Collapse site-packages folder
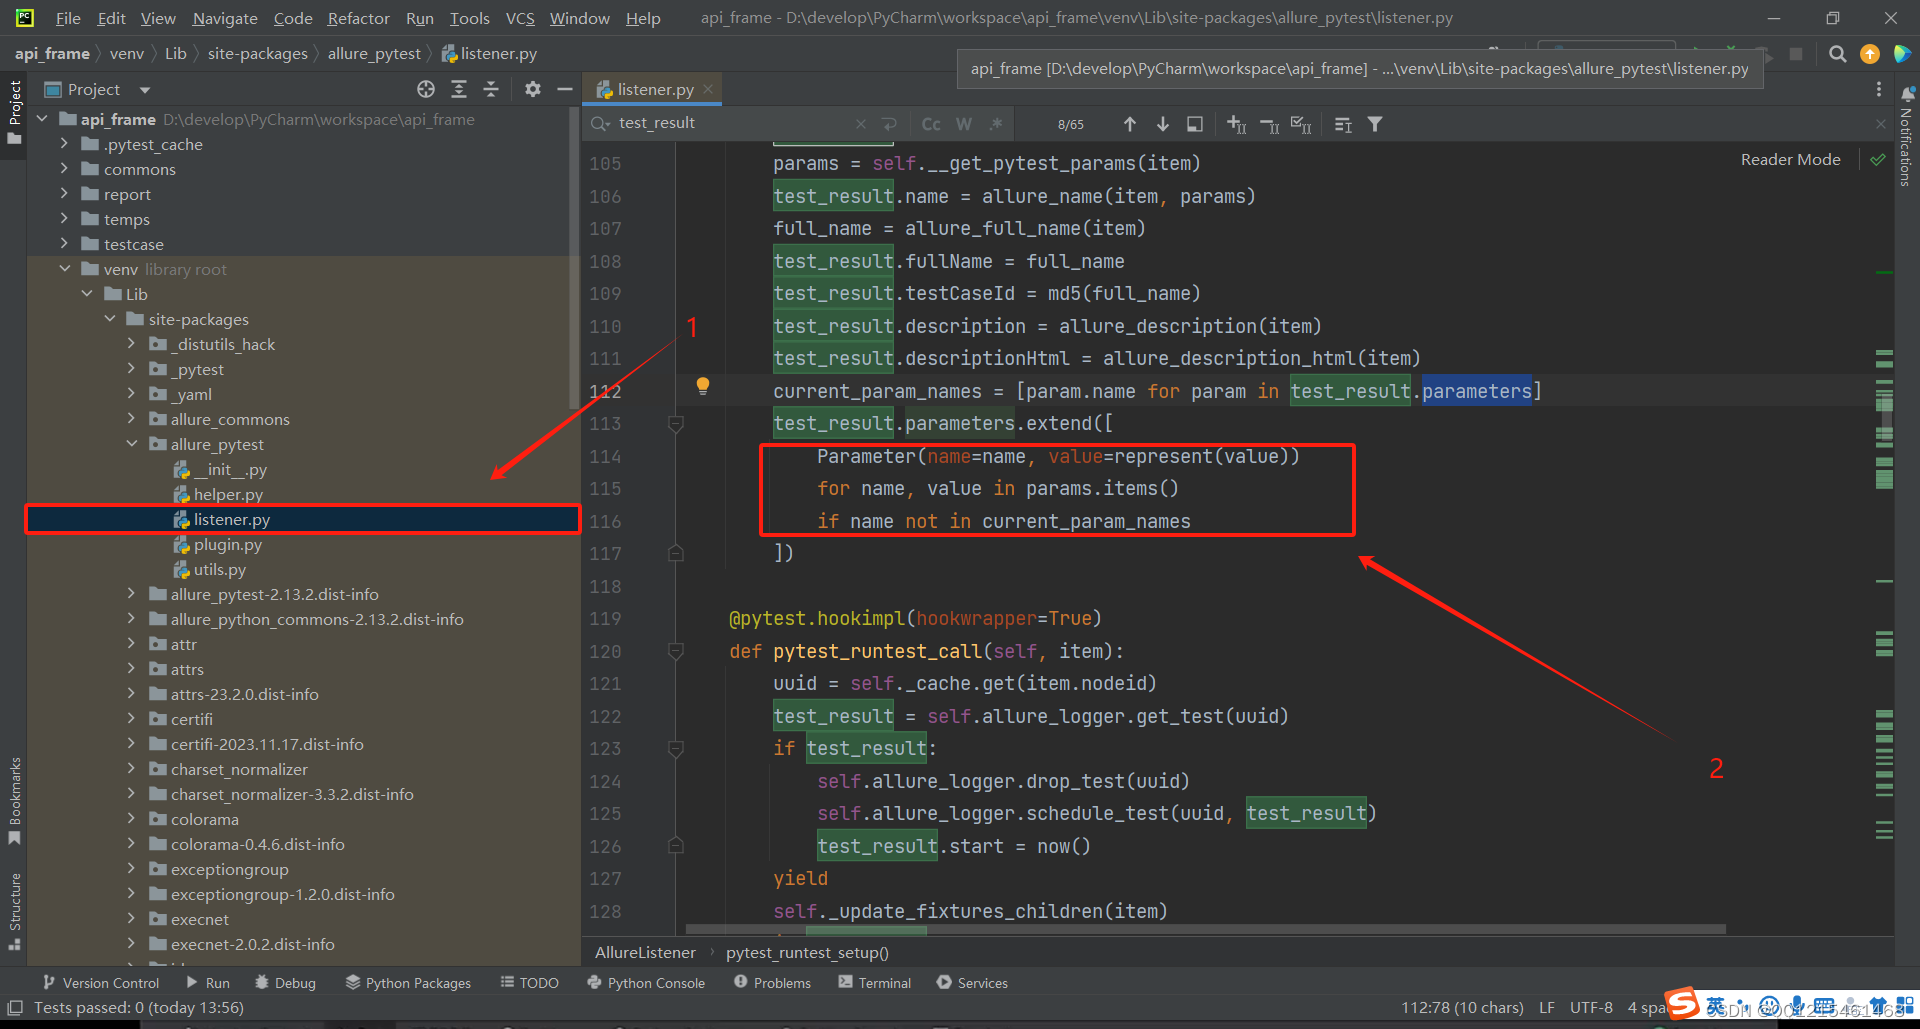The width and height of the screenshot is (1920, 1029). [x=110, y=319]
